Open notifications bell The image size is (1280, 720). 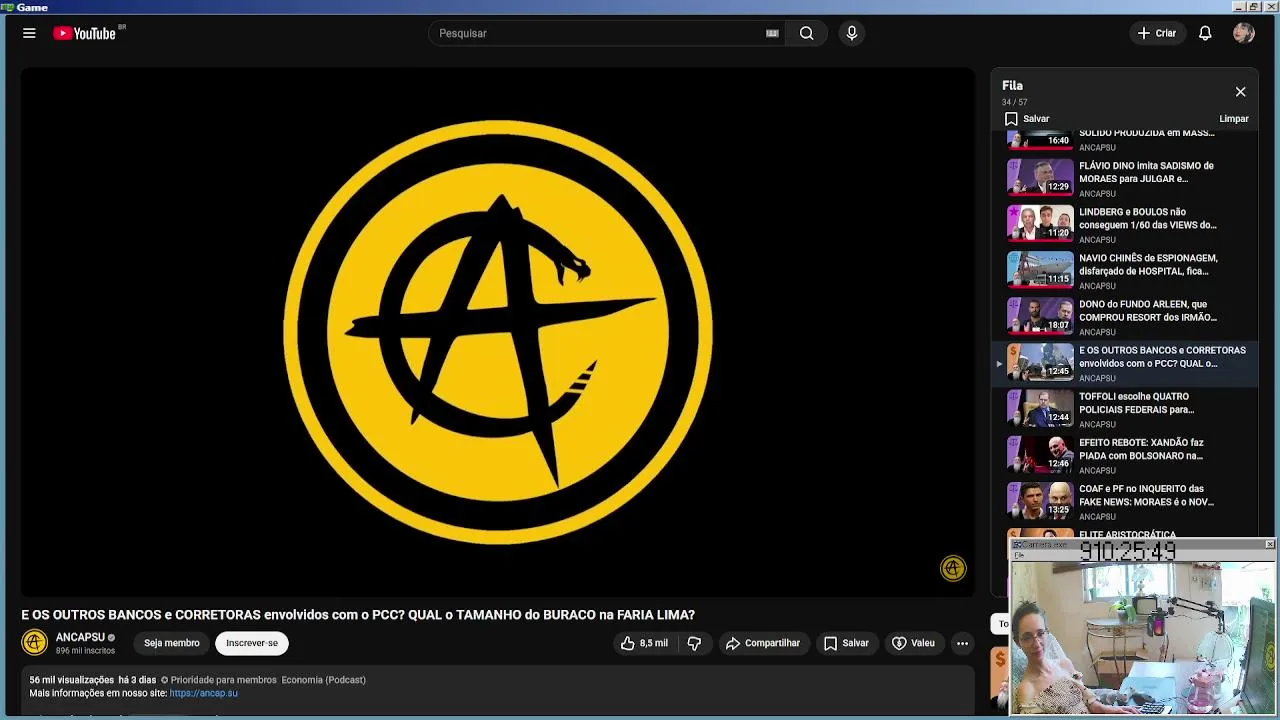(1205, 33)
